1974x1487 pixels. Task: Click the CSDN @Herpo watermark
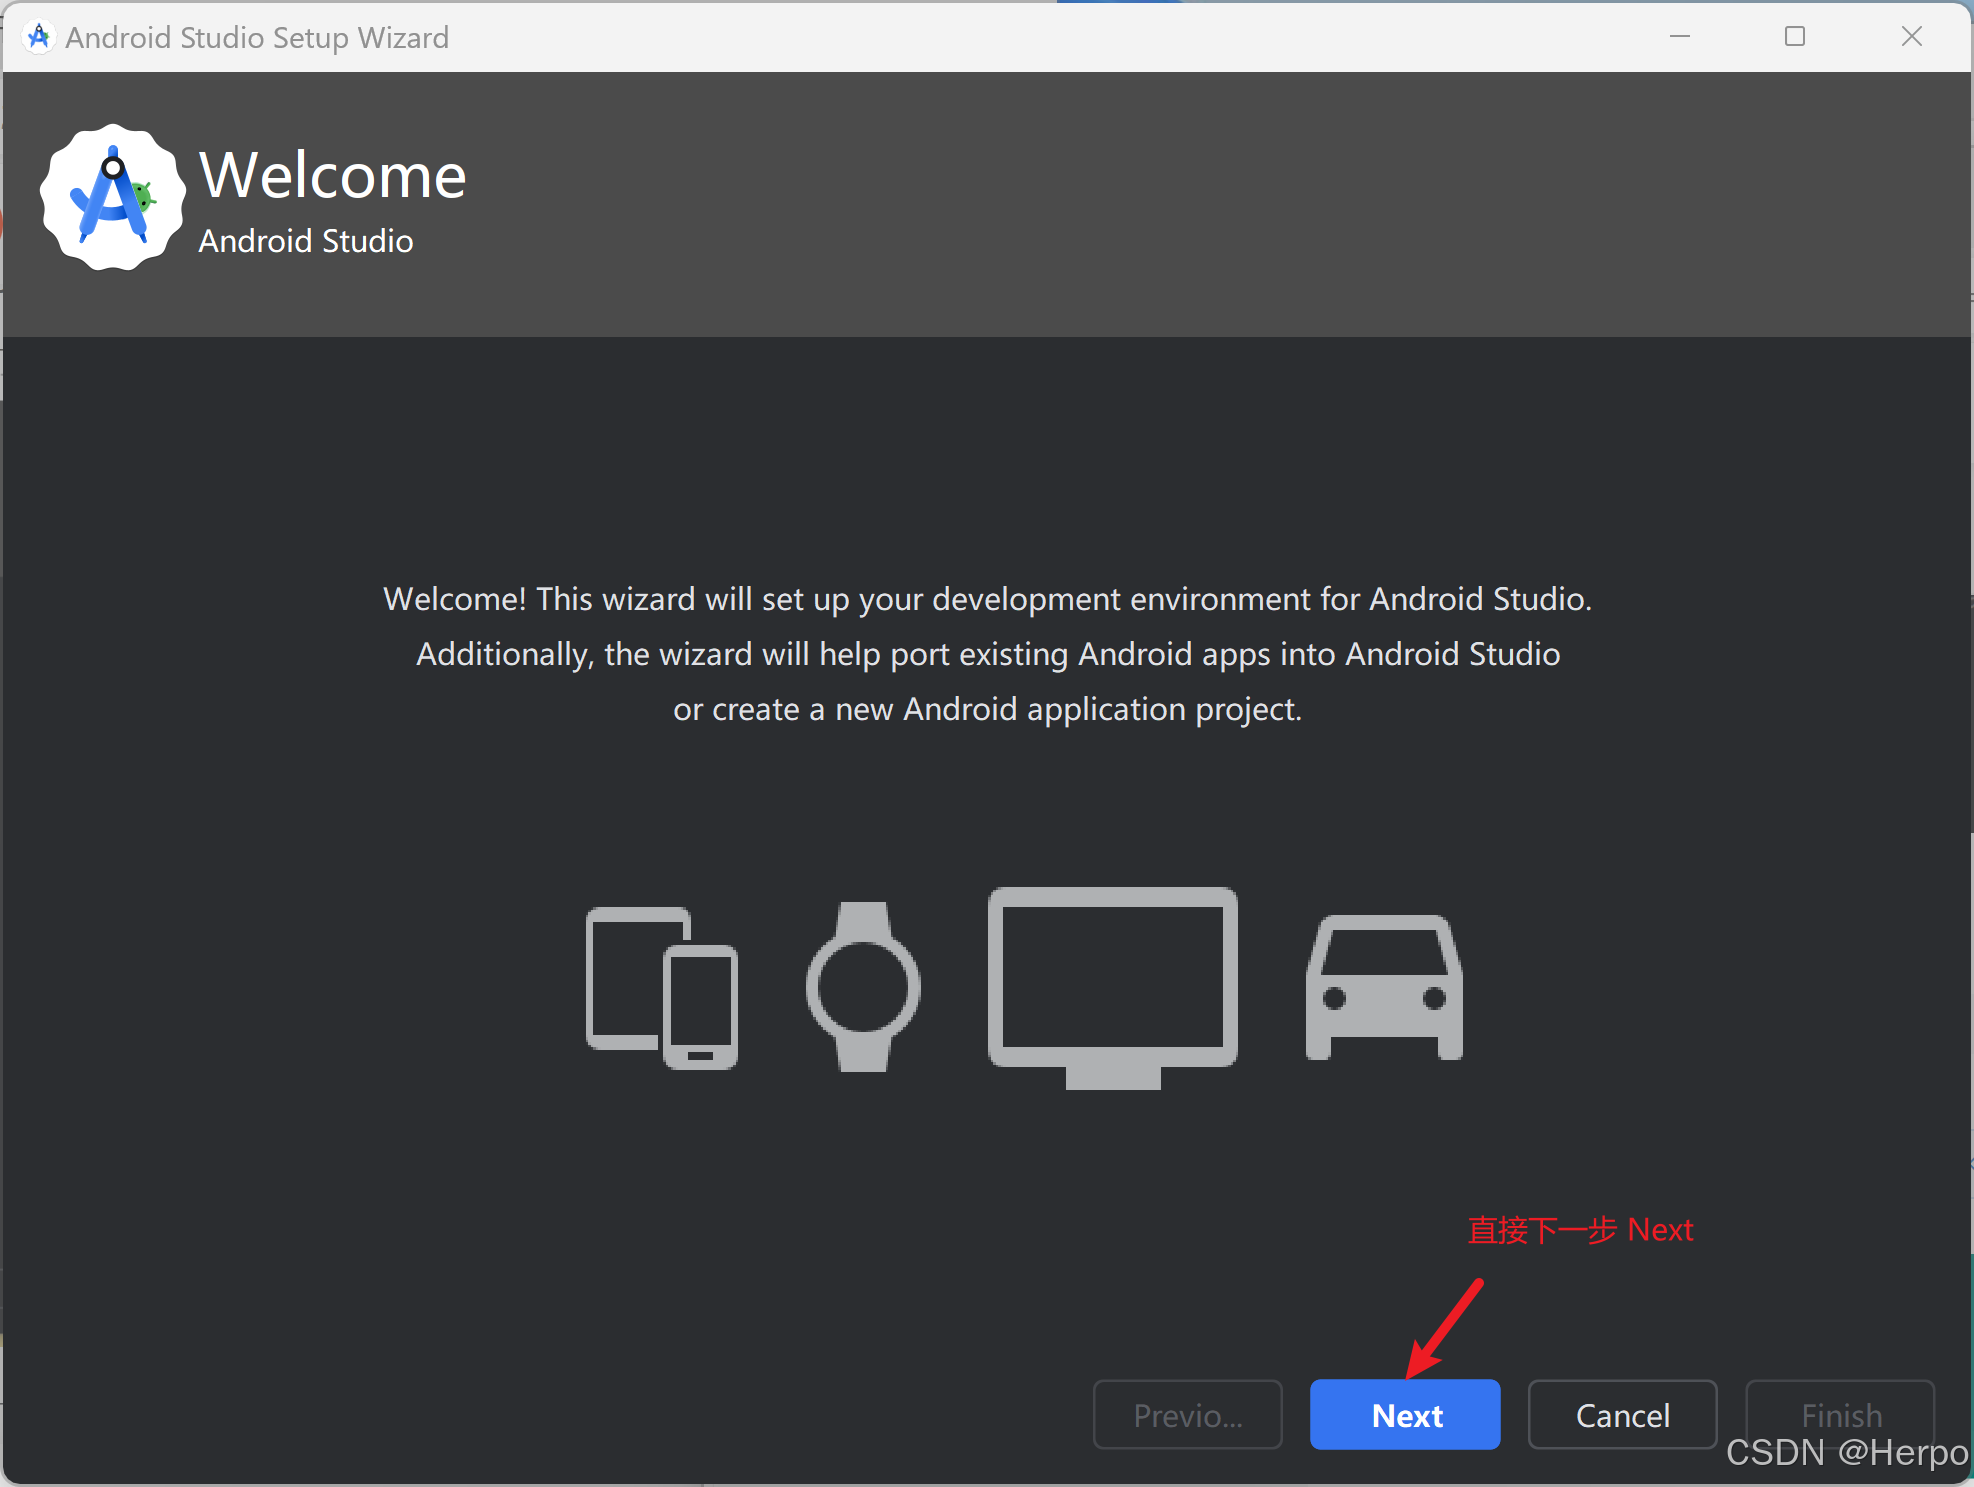point(1846,1453)
